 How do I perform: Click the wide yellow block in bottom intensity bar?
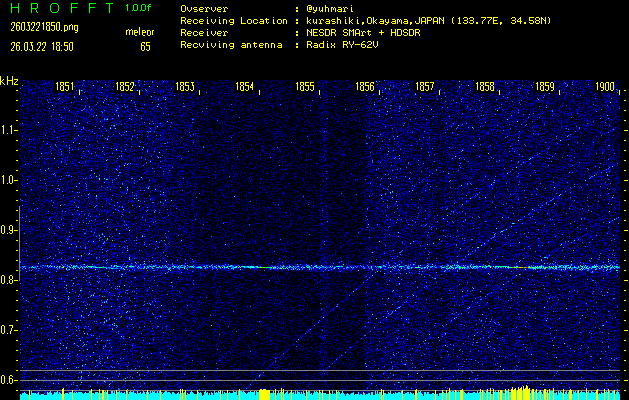[x=264, y=395]
